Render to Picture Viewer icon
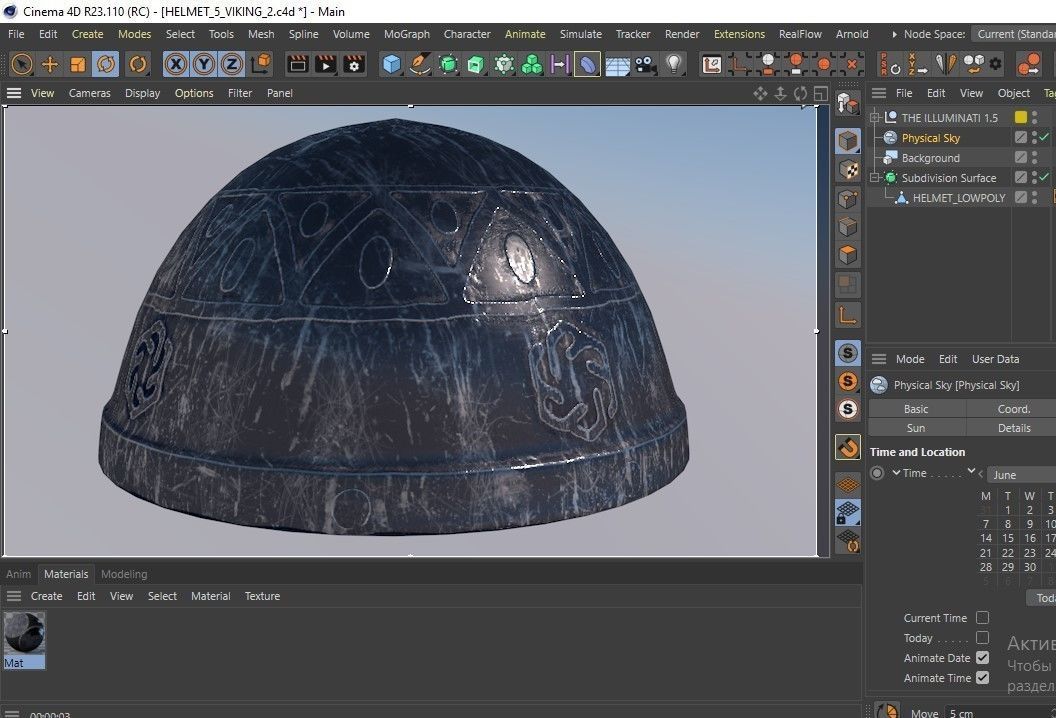Screen dimensions: 1056x718 pyautogui.click(x=325, y=64)
